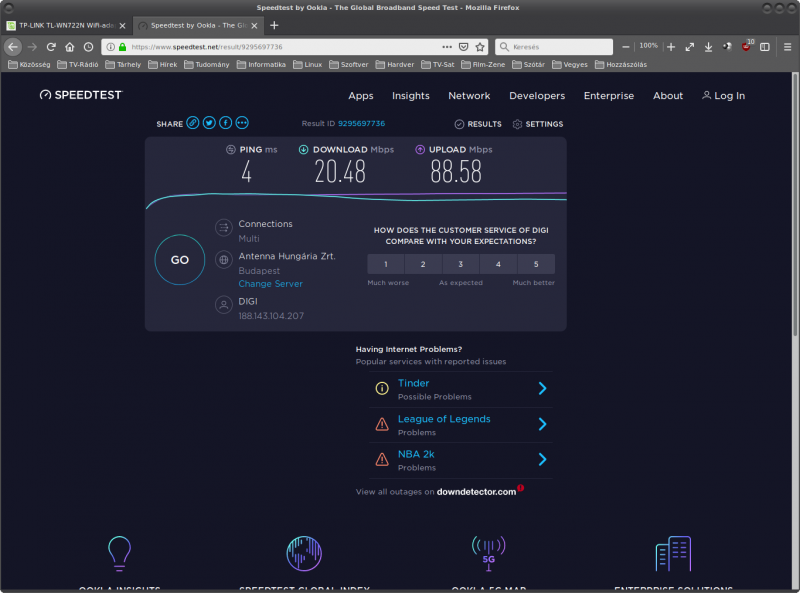Reload the current page

coord(51,47)
